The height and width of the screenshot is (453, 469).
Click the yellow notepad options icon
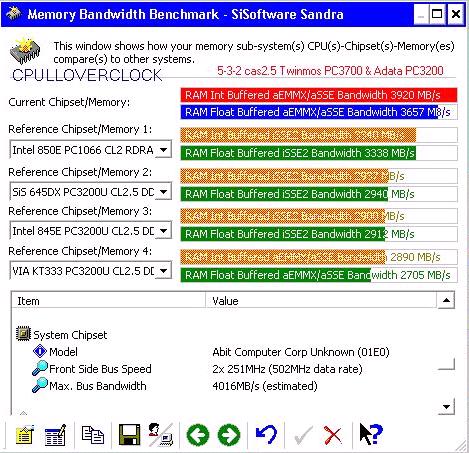24,435
